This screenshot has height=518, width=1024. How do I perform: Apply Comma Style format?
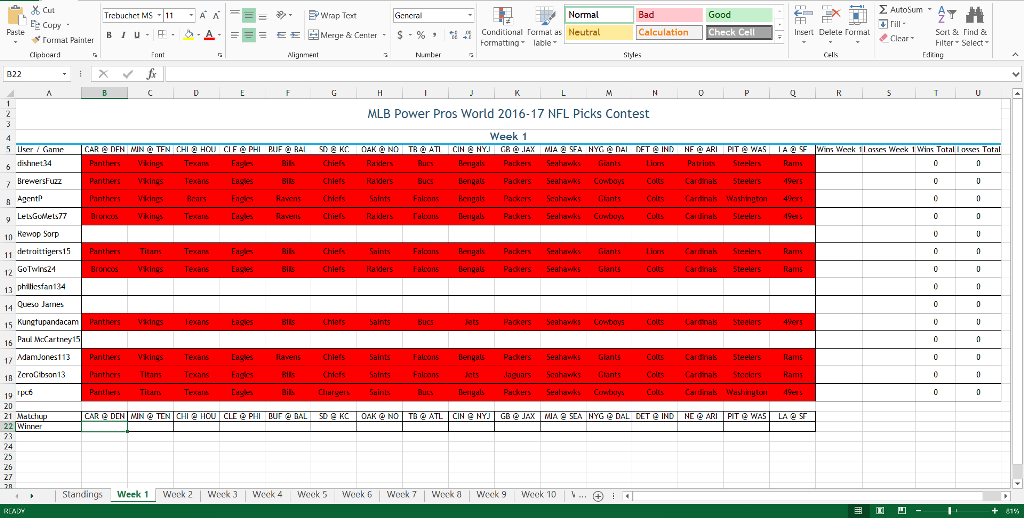tap(434, 35)
